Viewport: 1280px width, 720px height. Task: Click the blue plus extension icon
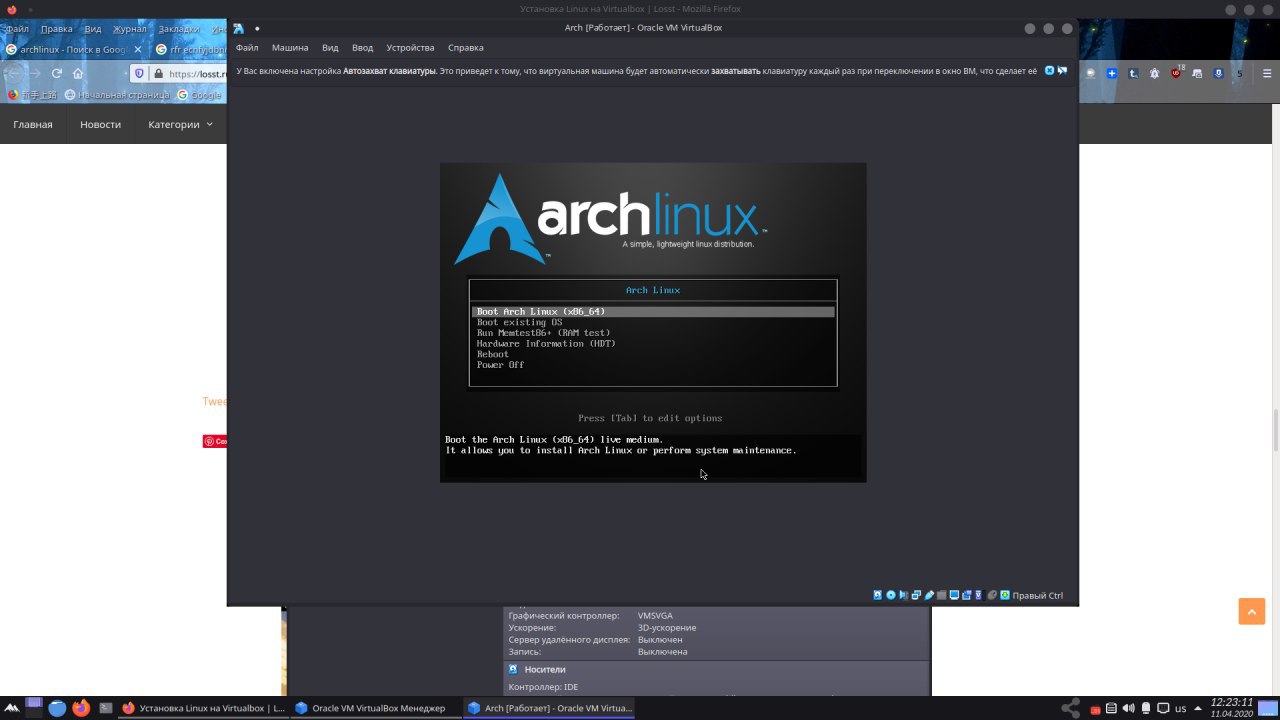tap(1112, 73)
